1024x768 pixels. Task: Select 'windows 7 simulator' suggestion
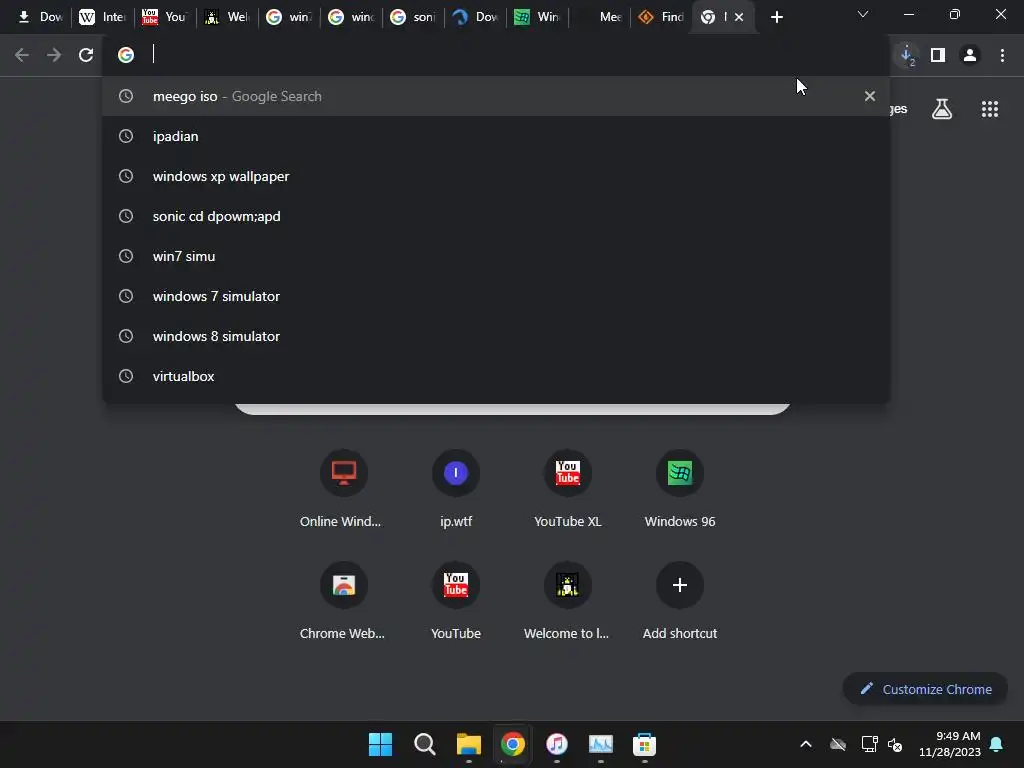pyautogui.click(x=496, y=296)
